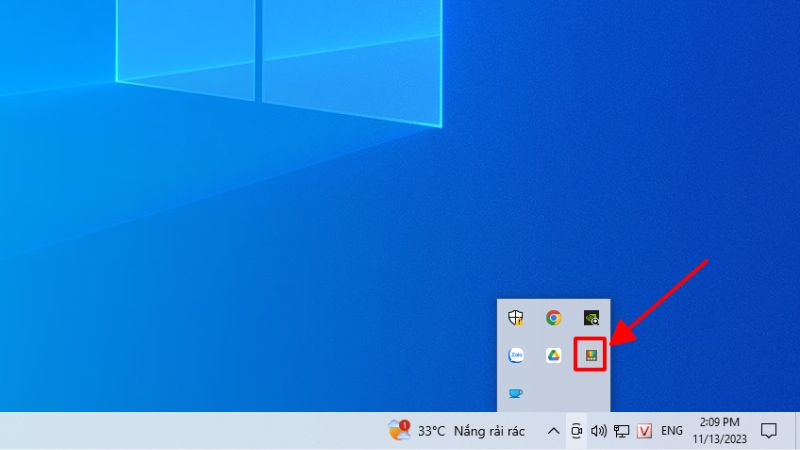Open Windows Security shield tray icon

pyautogui.click(x=516, y=317)
